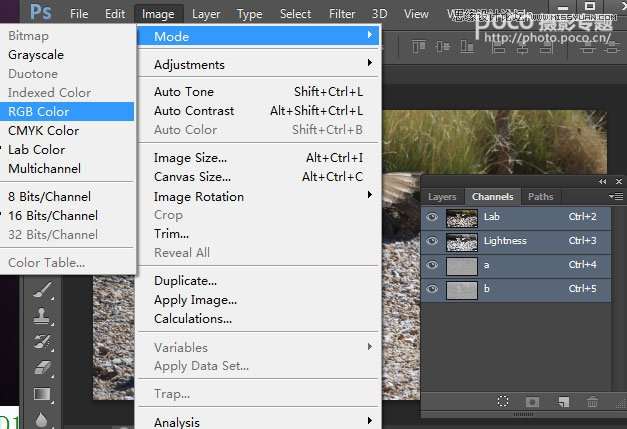Apply Auto Tone

(258, 92)
